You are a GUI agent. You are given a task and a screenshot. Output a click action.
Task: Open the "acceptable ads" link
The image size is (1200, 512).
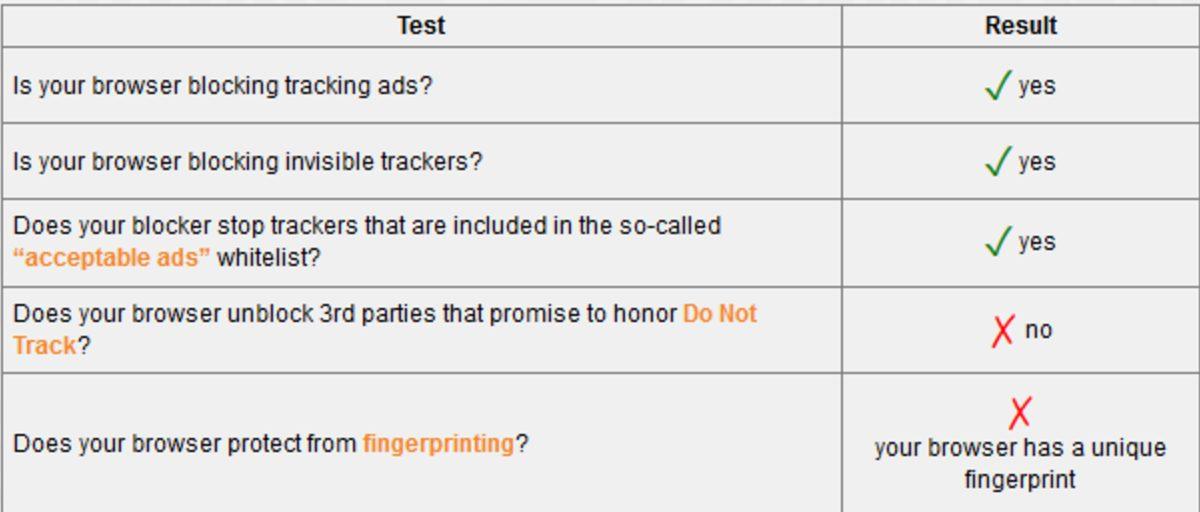(x=112, y=258)
